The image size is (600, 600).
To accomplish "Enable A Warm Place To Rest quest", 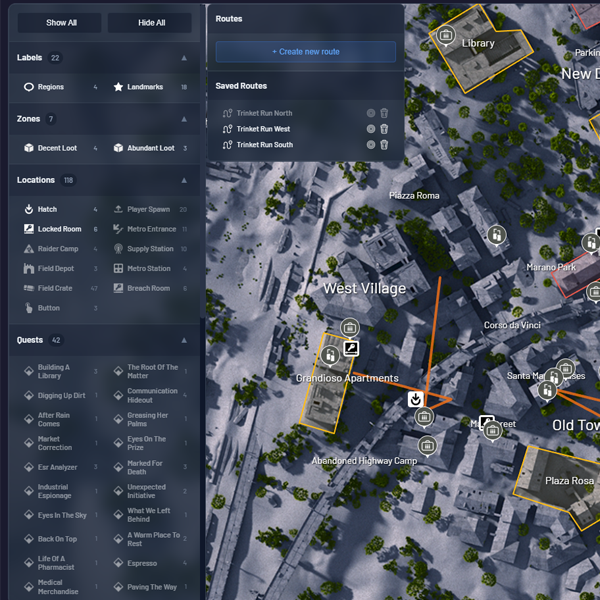I will [x=150, y=539].
